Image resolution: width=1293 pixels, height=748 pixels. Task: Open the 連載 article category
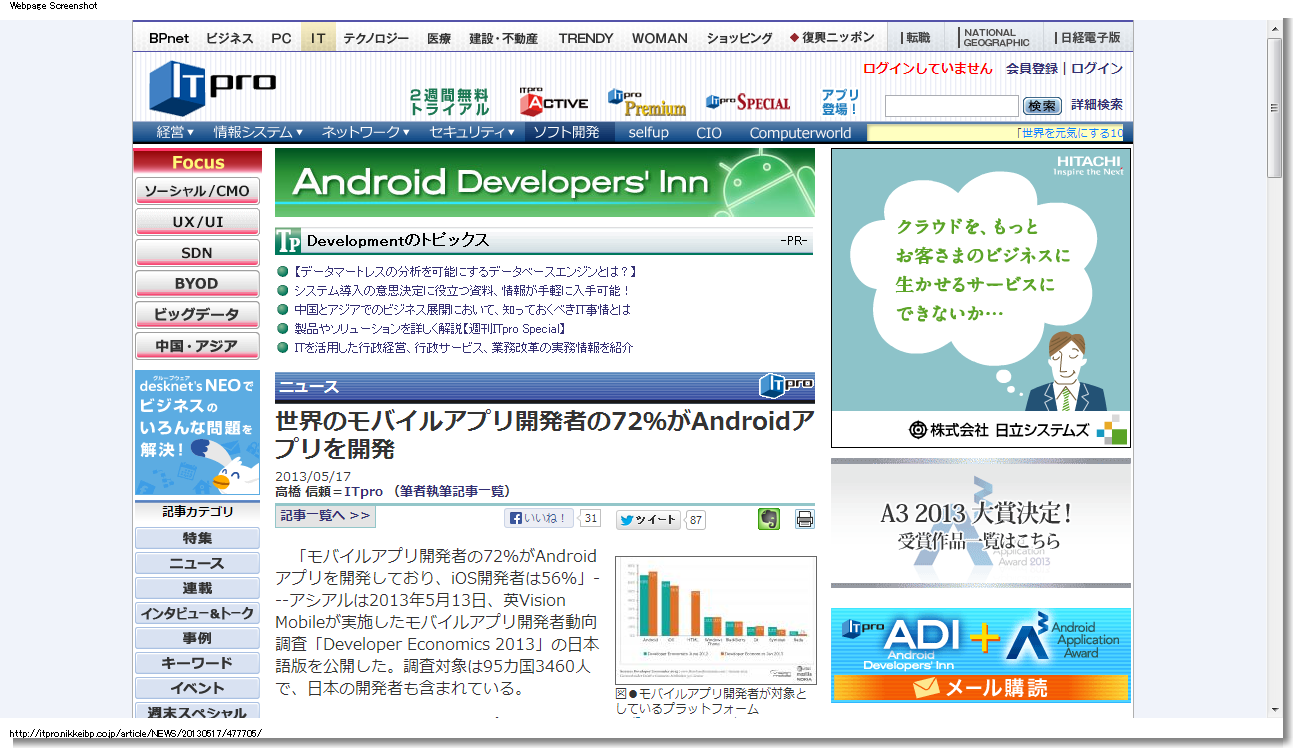click(197, 588)
